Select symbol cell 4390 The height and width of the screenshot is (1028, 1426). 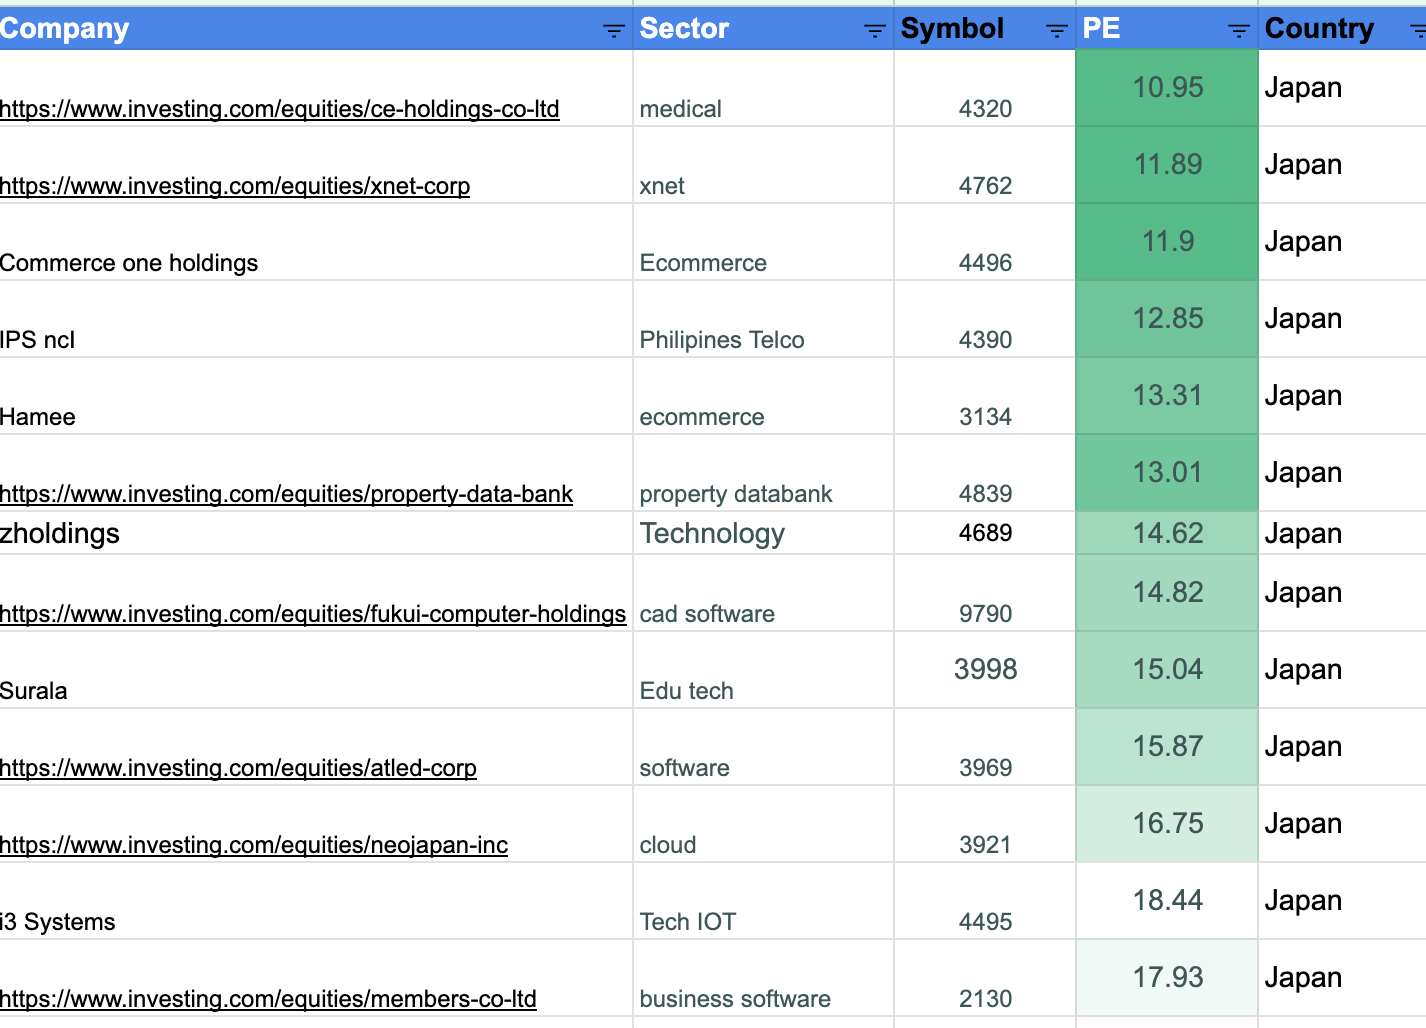(x=985, y=319)
